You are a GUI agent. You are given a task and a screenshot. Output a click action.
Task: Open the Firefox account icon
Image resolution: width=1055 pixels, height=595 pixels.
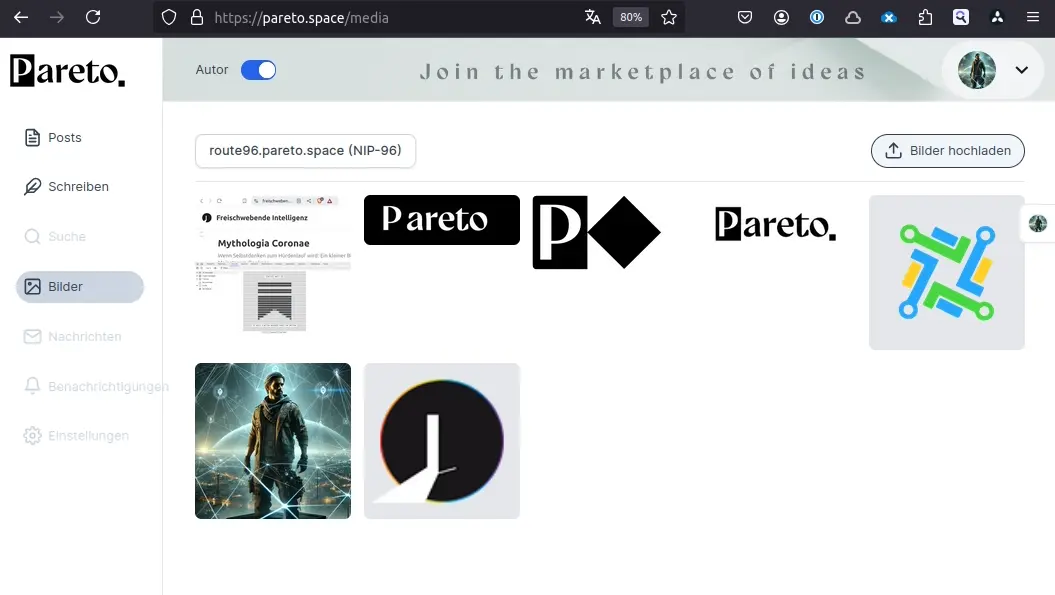tap(781, 18)
